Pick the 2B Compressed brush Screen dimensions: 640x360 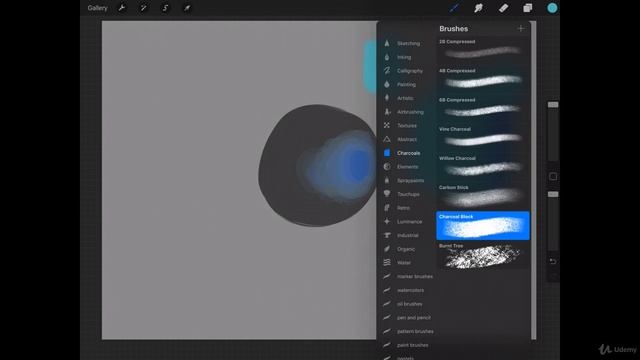coord(483,50)
